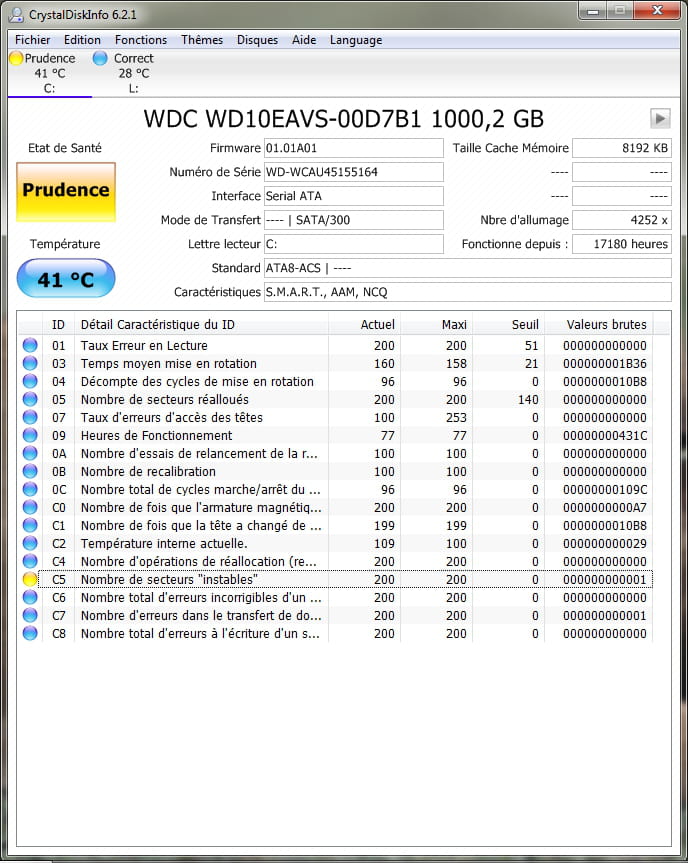The width and height of the screenshot is (688, 863).
Task: Click status orb for ID C8 row
Action: (x=30, y=633)
